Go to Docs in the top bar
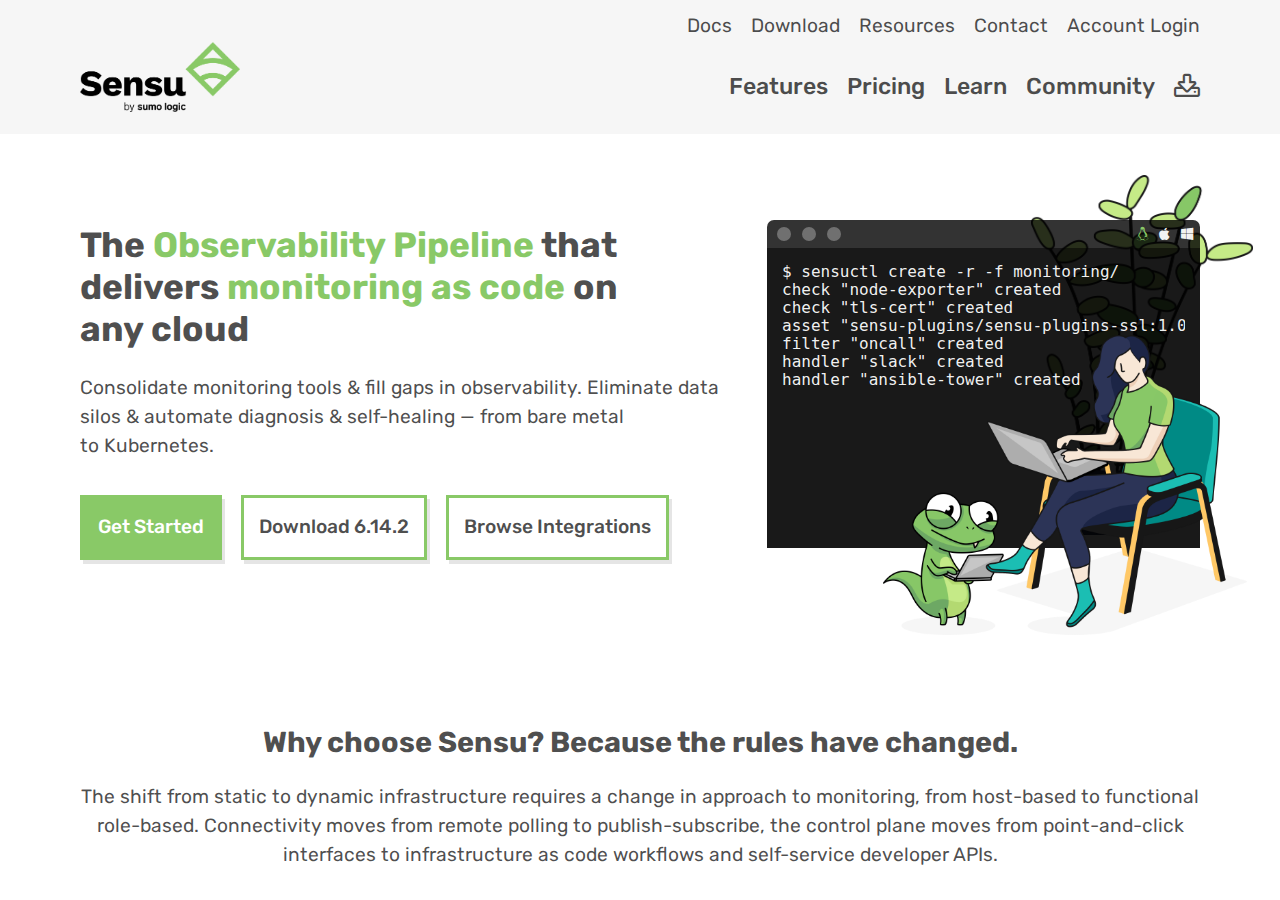 pyautogui.click(x=709, y=26)
